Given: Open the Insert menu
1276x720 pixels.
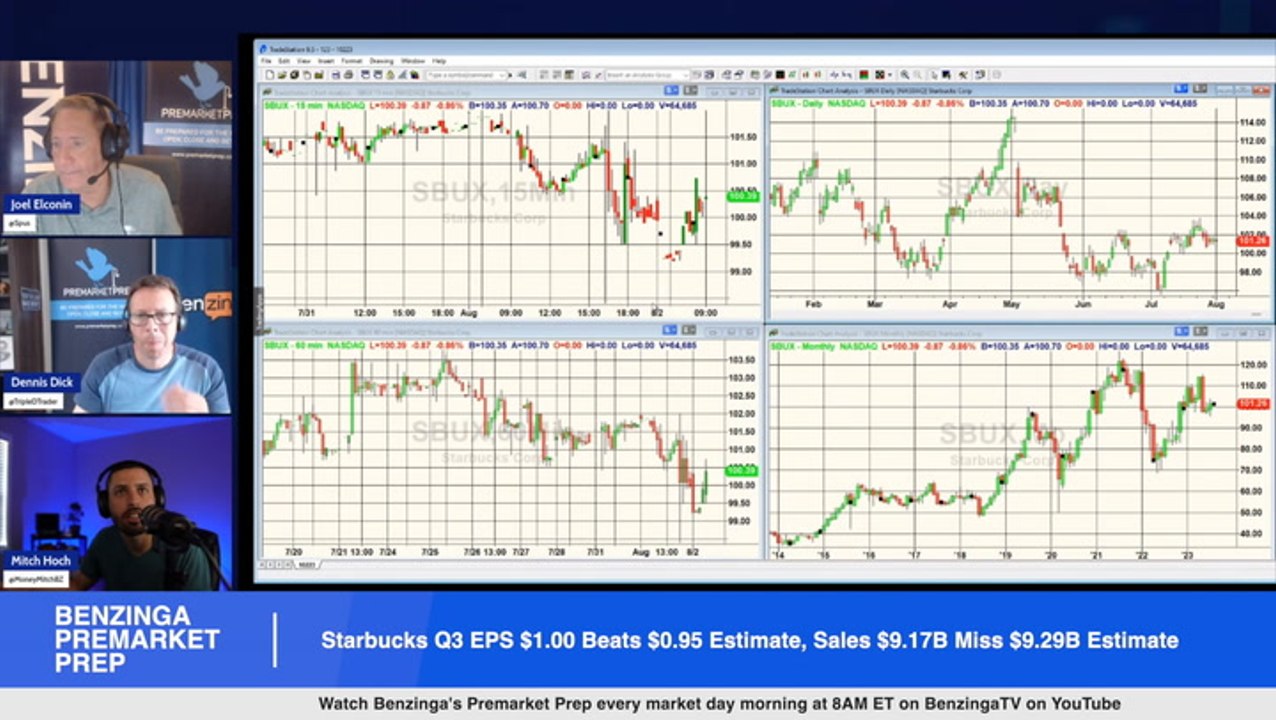Looking at the screenshot, I should [326, 61].
